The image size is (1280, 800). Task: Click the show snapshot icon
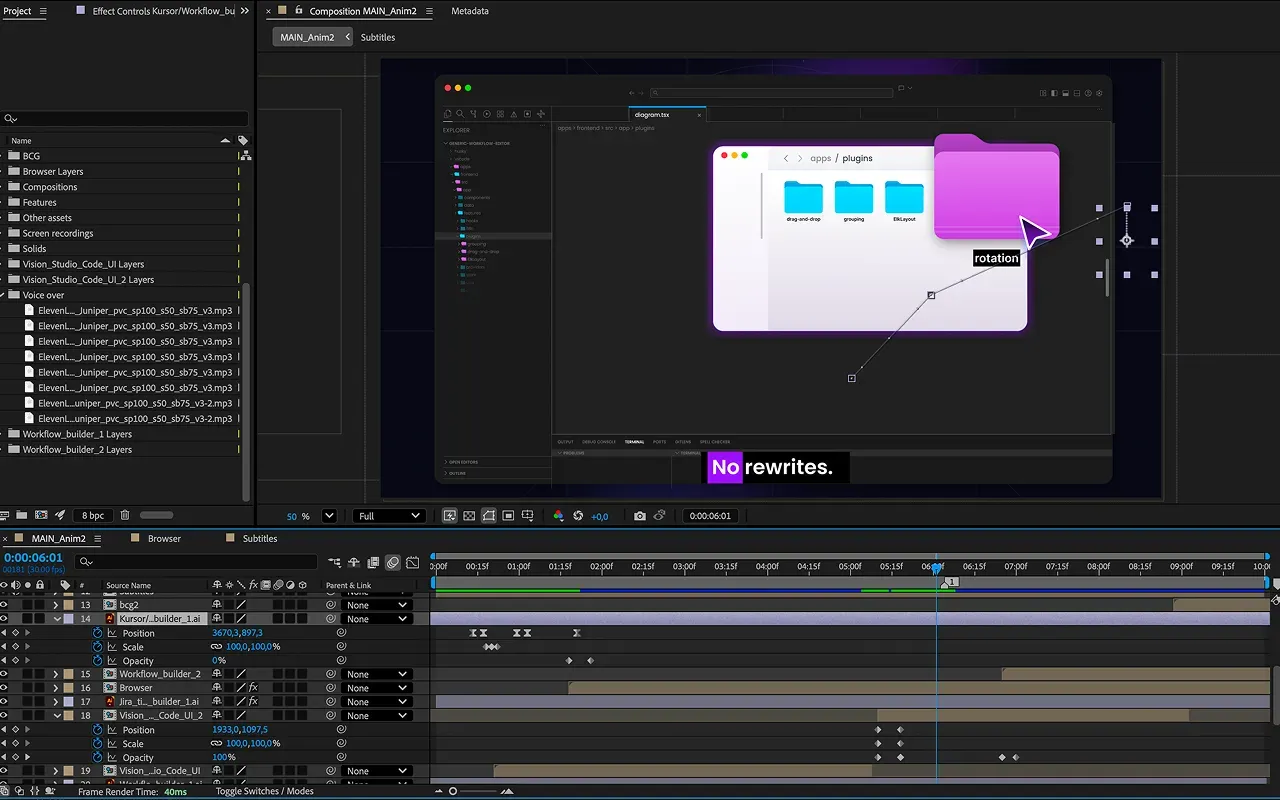click(x=660, y=516)
